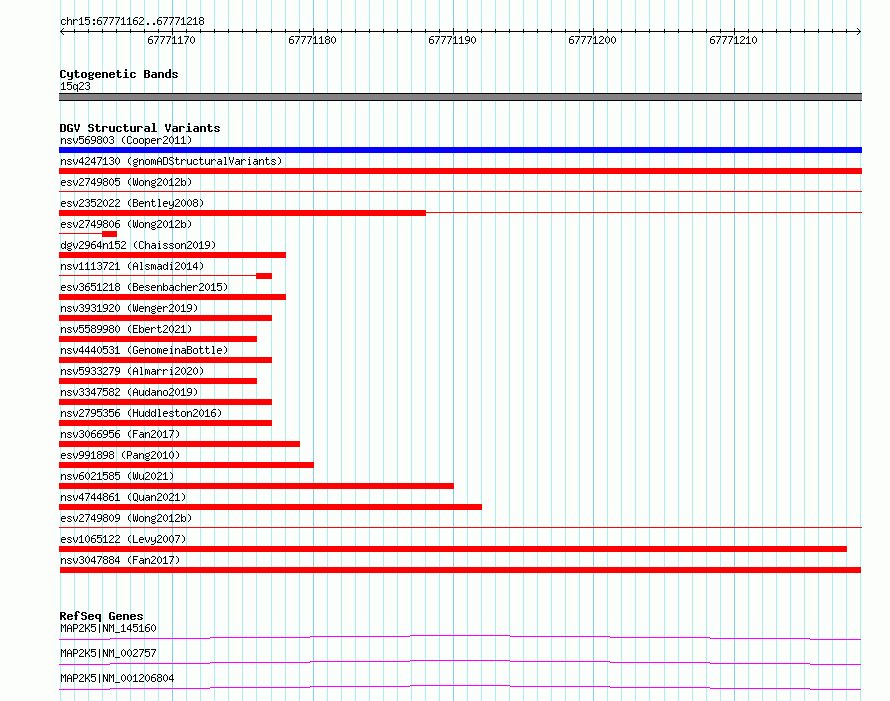Click the red nsv6021585 Wu2021 variant bar
The height and width of the screenshot is (701, 890).
[257, 486]
